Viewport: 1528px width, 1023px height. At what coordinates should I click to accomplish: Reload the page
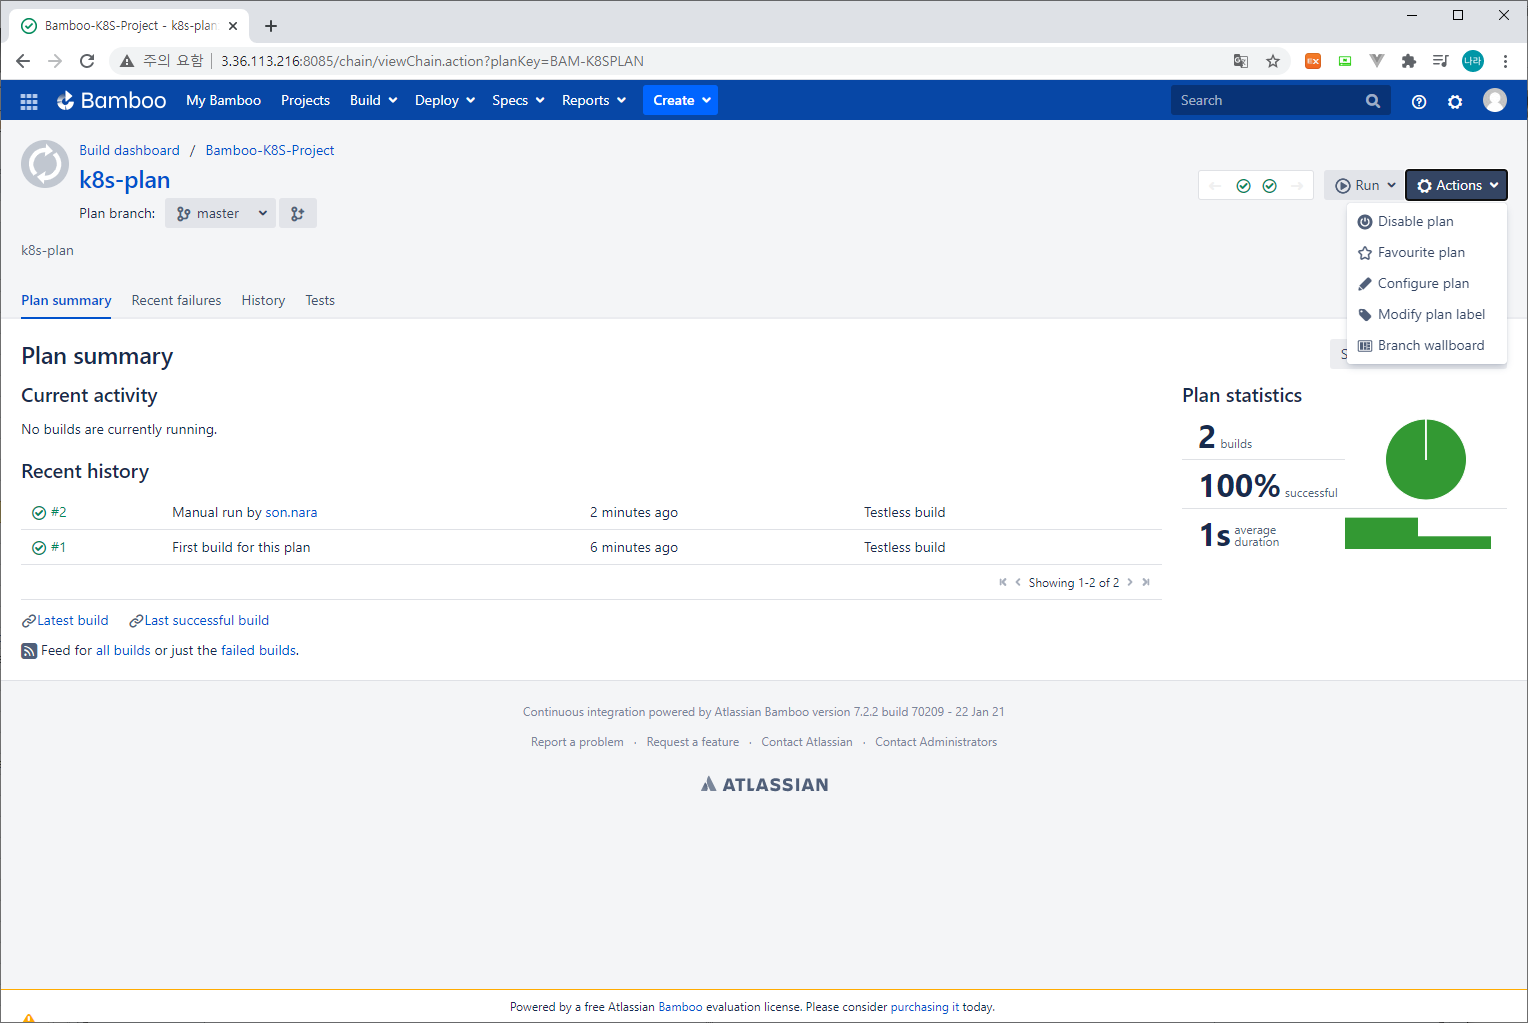[87, 61]
